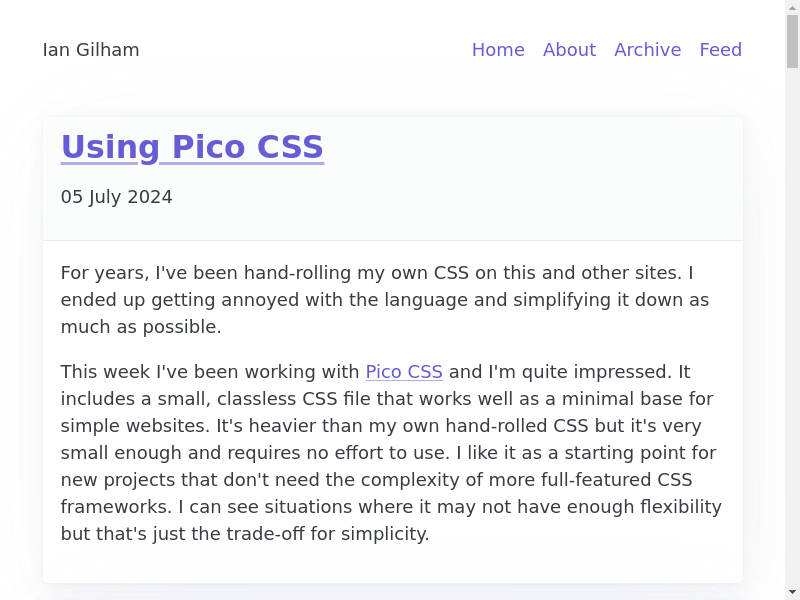The width and height of the screenshot is (800, 600).
Task: Follow the inline Pico CSS link
Action: point(404,372)
